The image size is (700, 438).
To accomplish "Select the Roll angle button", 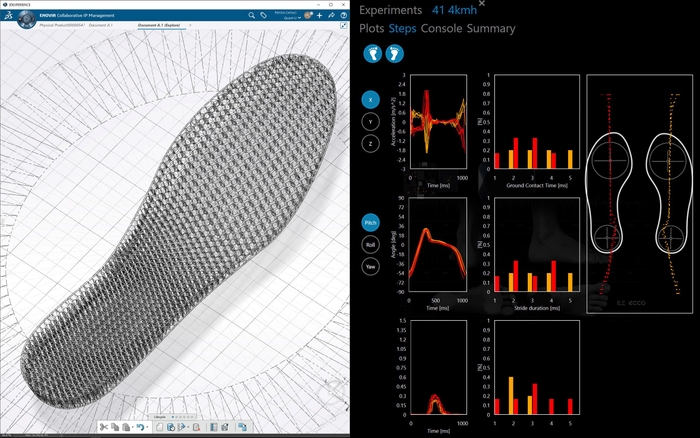I will (x=370, y=243).
